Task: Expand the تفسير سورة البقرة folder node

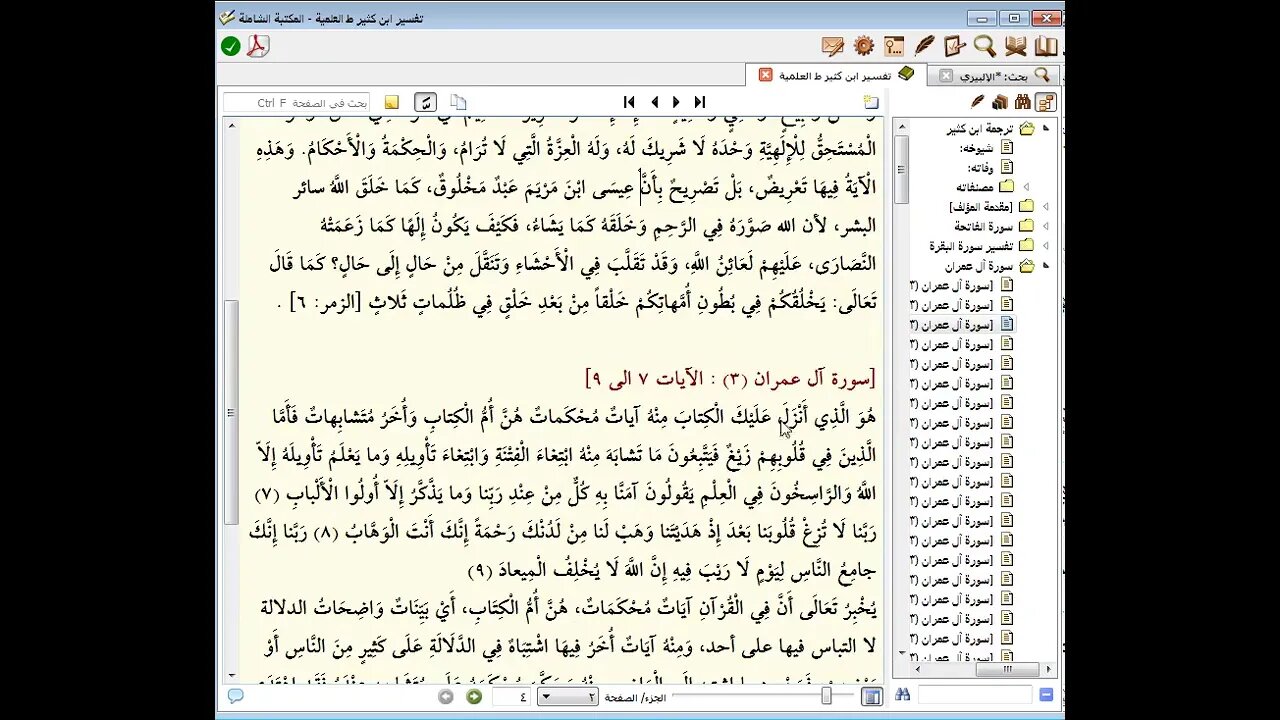Action: pos(1046,246)
